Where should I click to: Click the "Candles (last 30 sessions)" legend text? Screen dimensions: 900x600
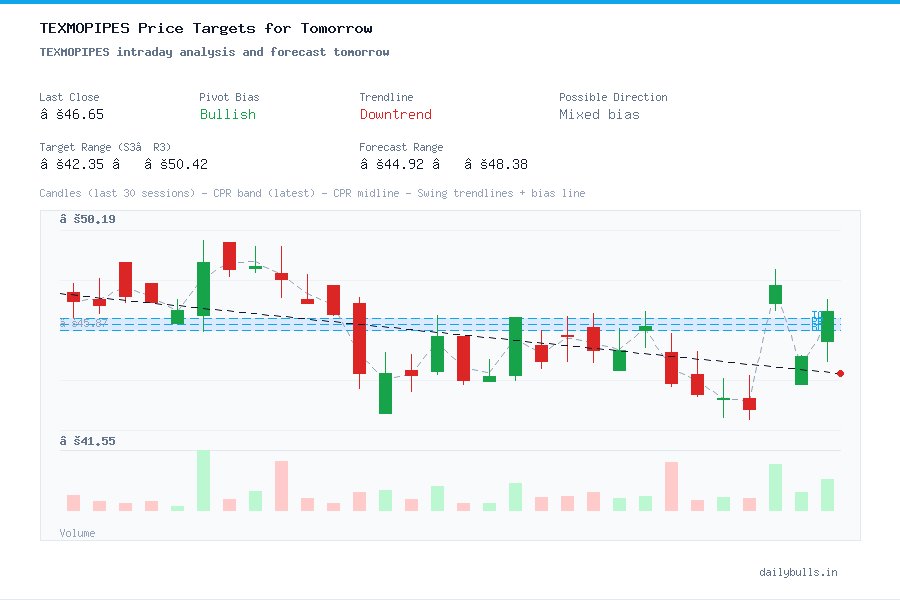(117, 193)
